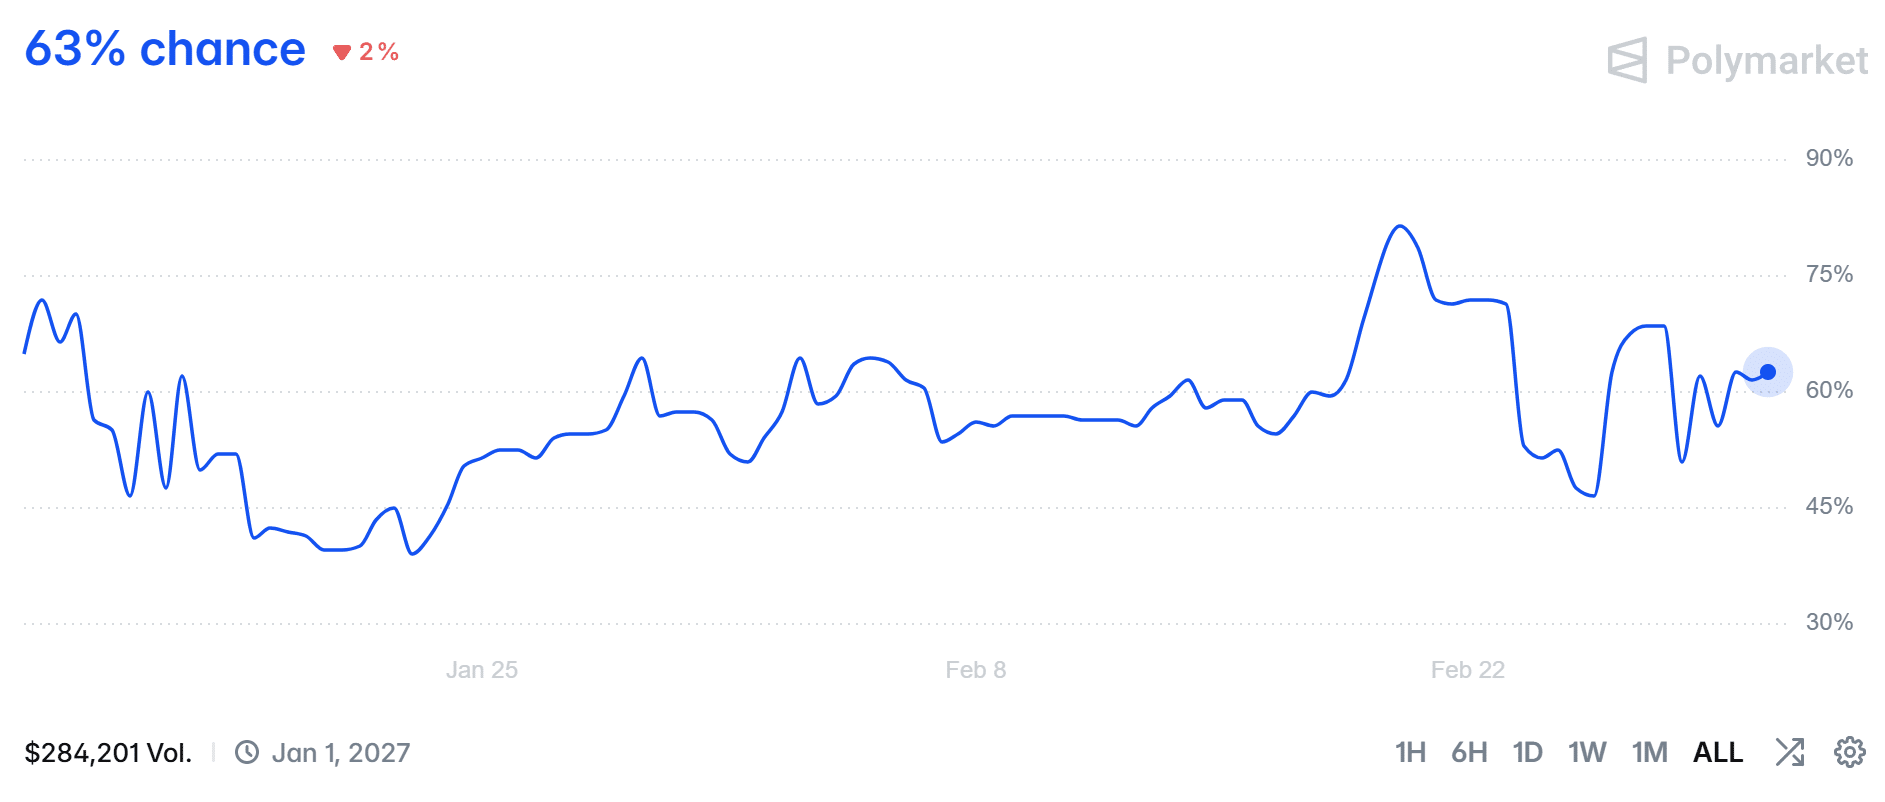Switch chart to 1M range
Viewport: 1885px width, 802px height.
click(1650, 752)
